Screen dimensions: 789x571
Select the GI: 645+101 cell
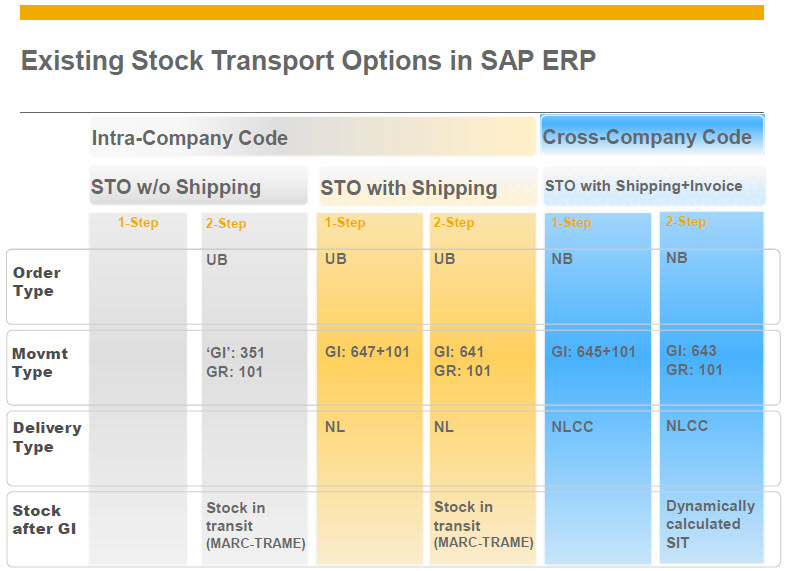[593, 352]
